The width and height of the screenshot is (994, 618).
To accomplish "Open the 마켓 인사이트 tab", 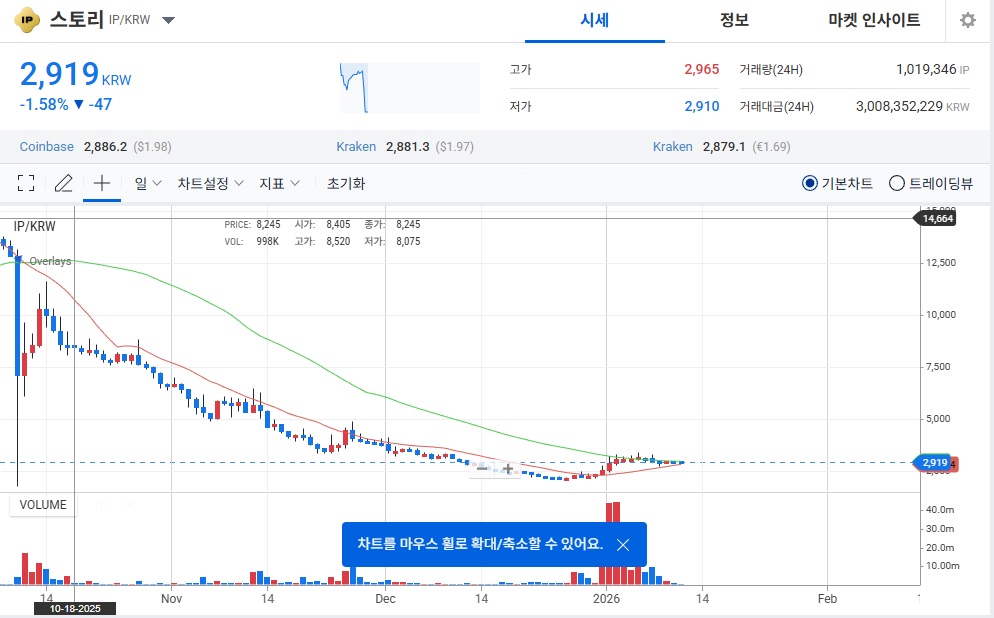I will tap(874, 21).
